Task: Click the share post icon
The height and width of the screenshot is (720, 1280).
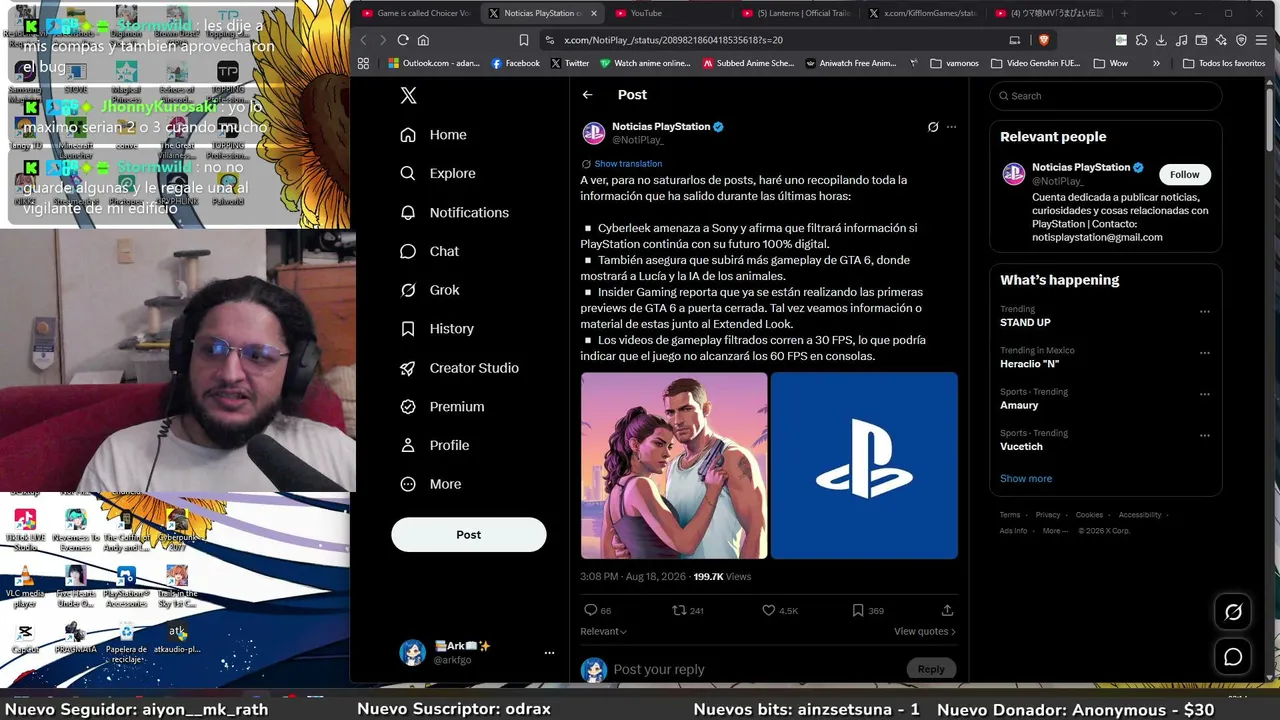Action: (947, 610)
